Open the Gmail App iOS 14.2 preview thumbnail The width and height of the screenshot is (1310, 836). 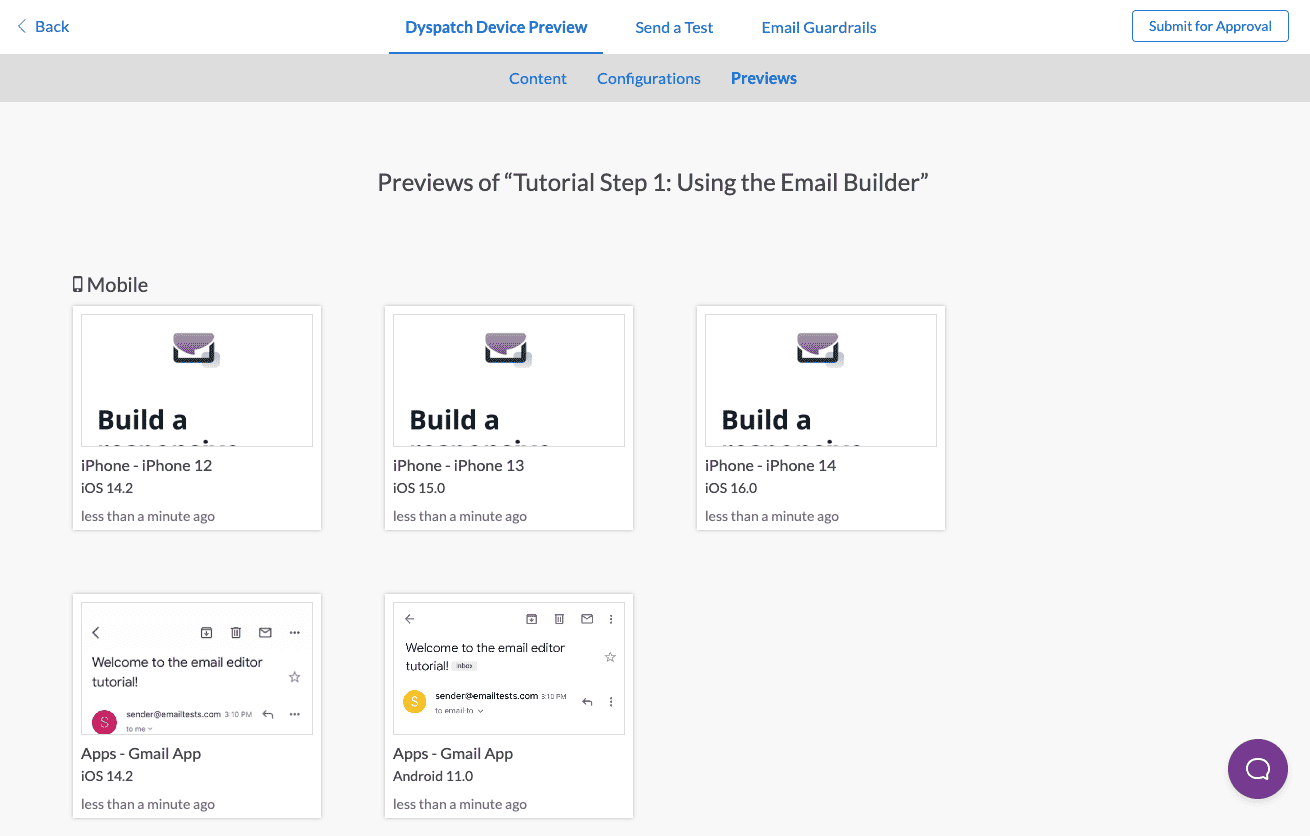click(197, 668)
